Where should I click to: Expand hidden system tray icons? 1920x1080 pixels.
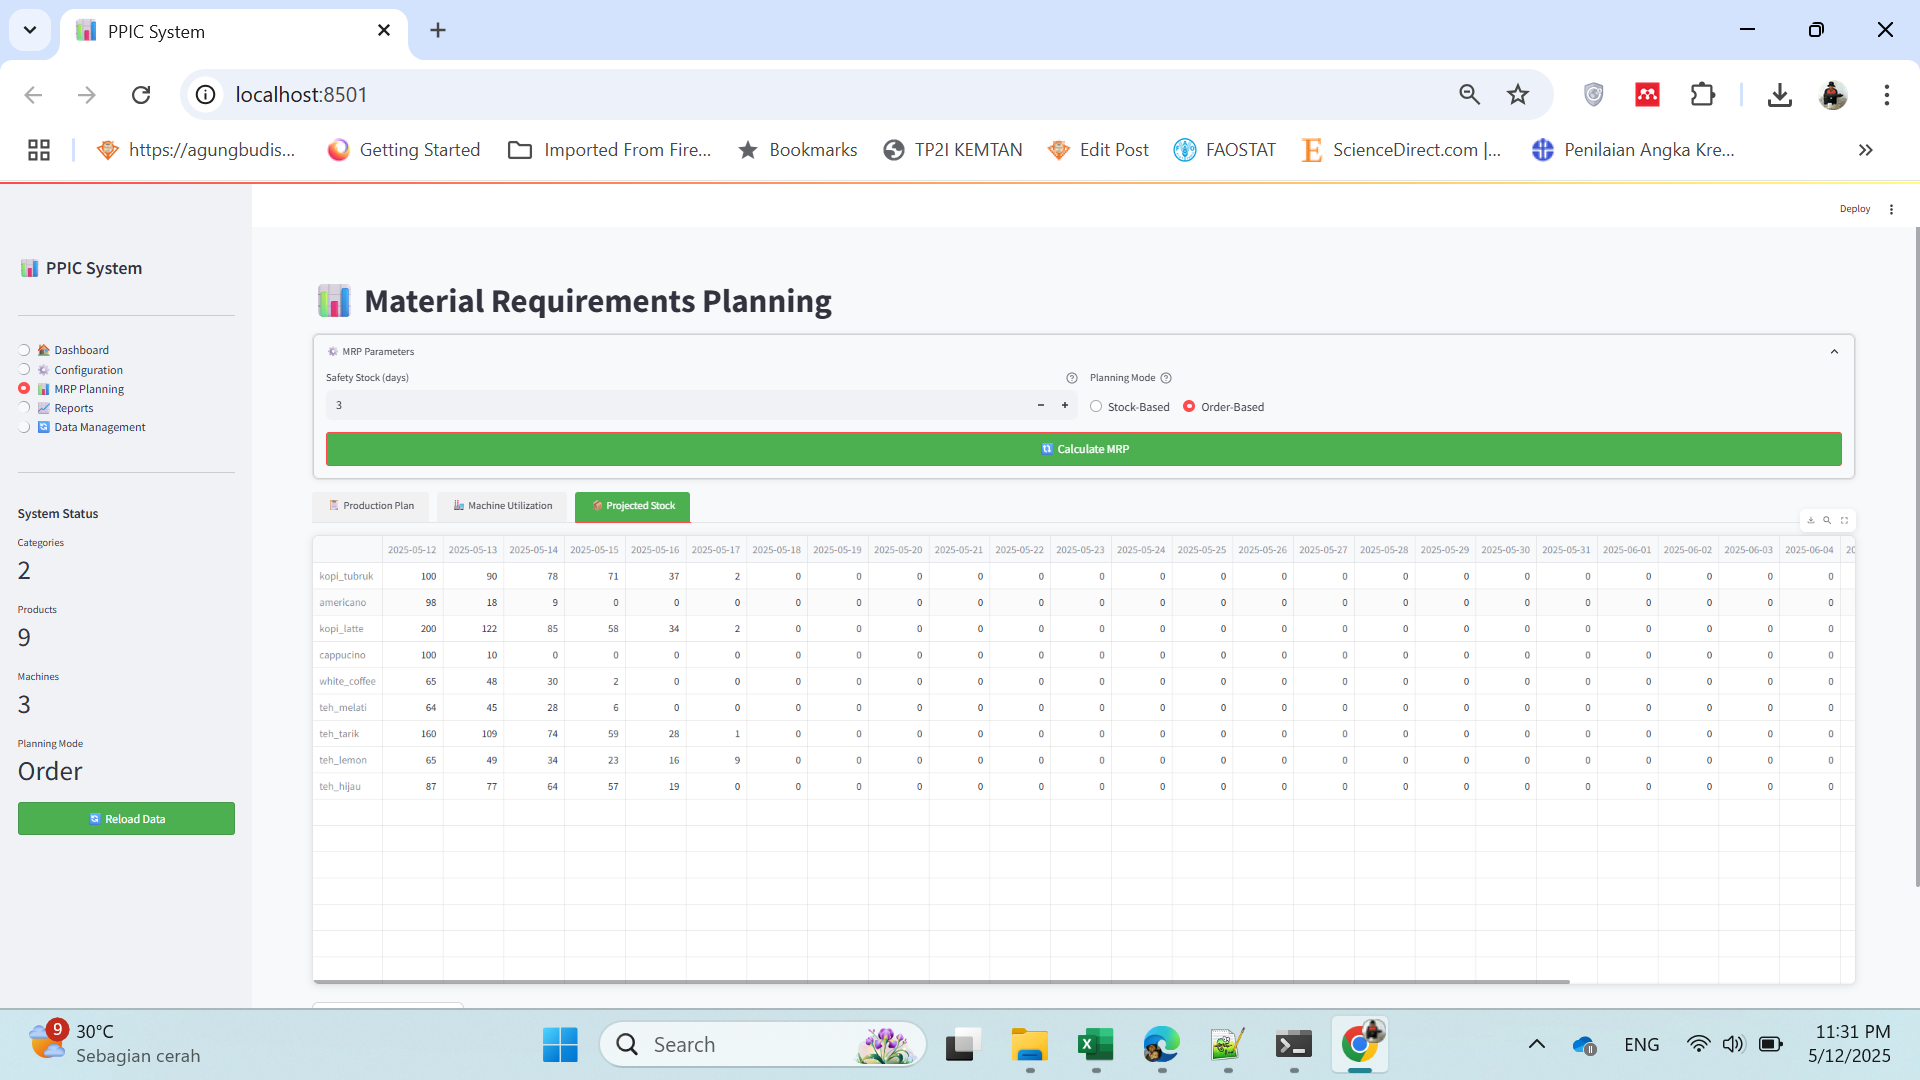pyautogui.click(x=1537, y=1044)
